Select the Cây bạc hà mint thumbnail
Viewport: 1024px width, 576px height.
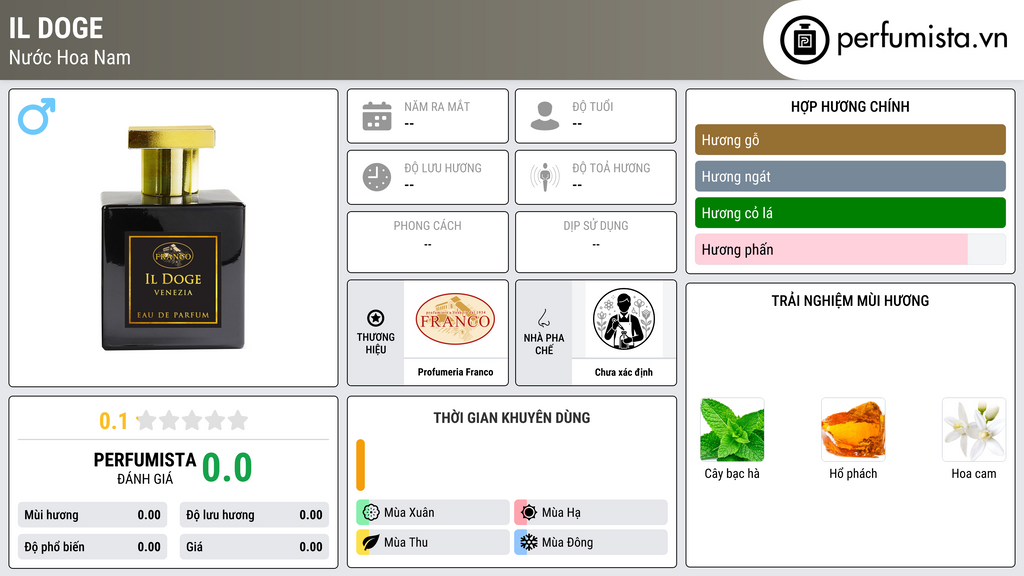(x=732, y=430)
